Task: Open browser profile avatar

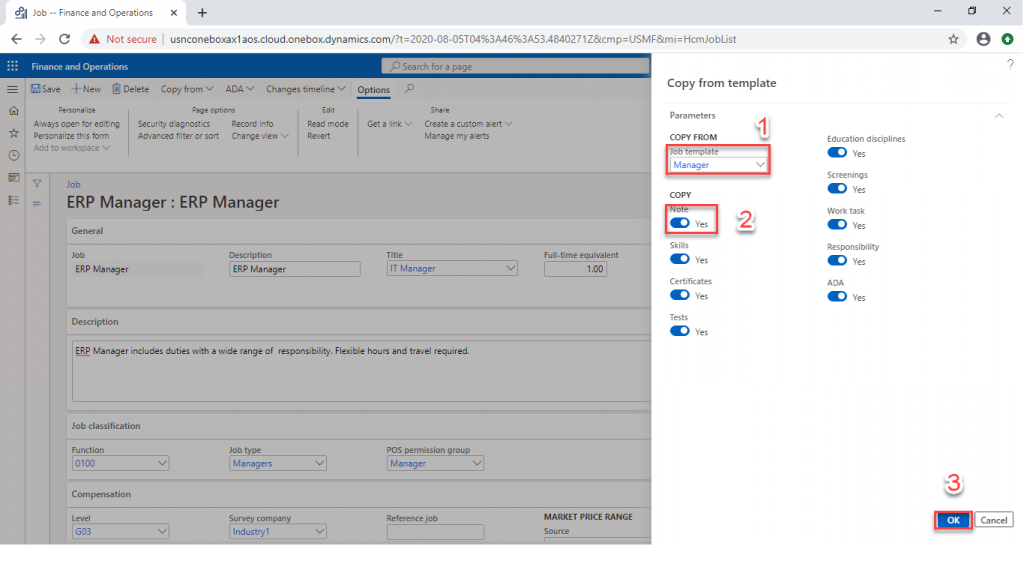Action: pyautogui.click(x=983, y=39)
